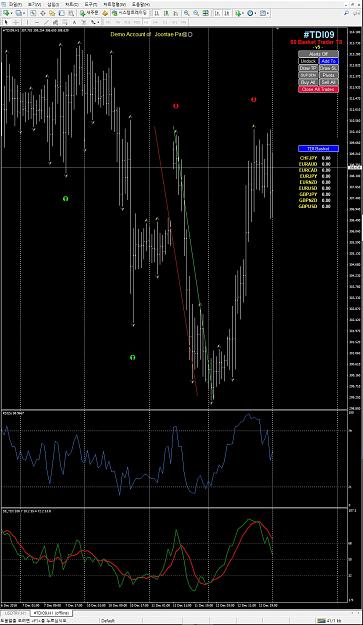Image resolution: width=363 pixels, height=625 pixels.
Task: Toggle chart shift
Action: [x=228, y=13]
